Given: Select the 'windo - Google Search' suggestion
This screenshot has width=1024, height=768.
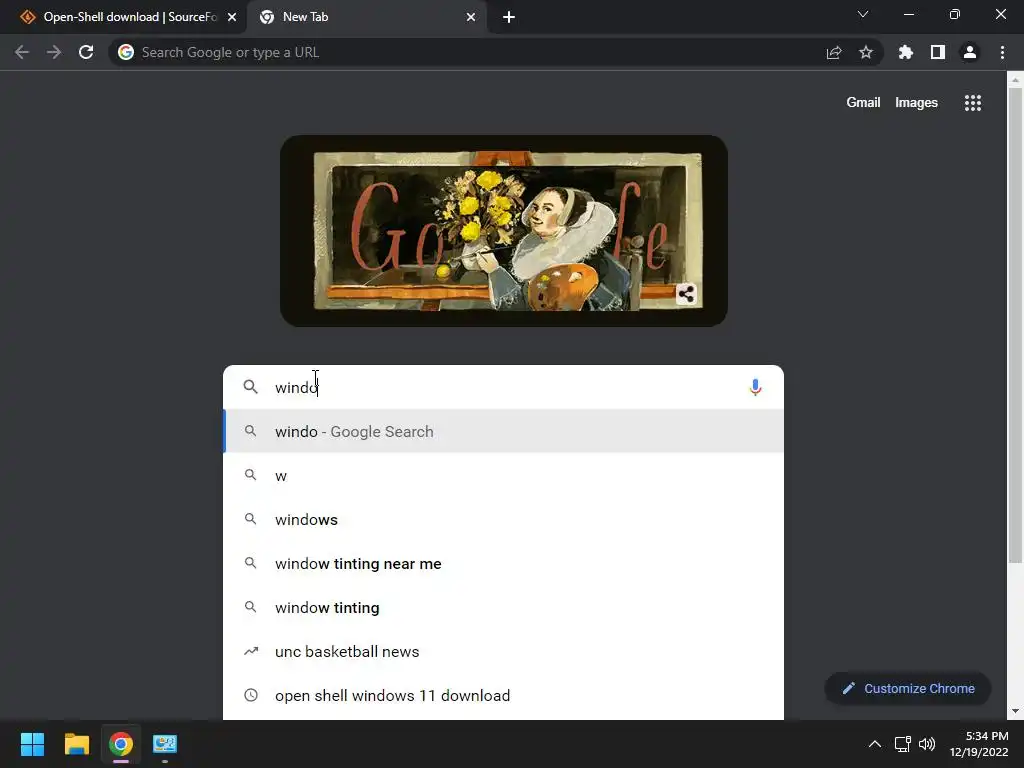Looking at the screenshot, I should [x=504, y=431].
